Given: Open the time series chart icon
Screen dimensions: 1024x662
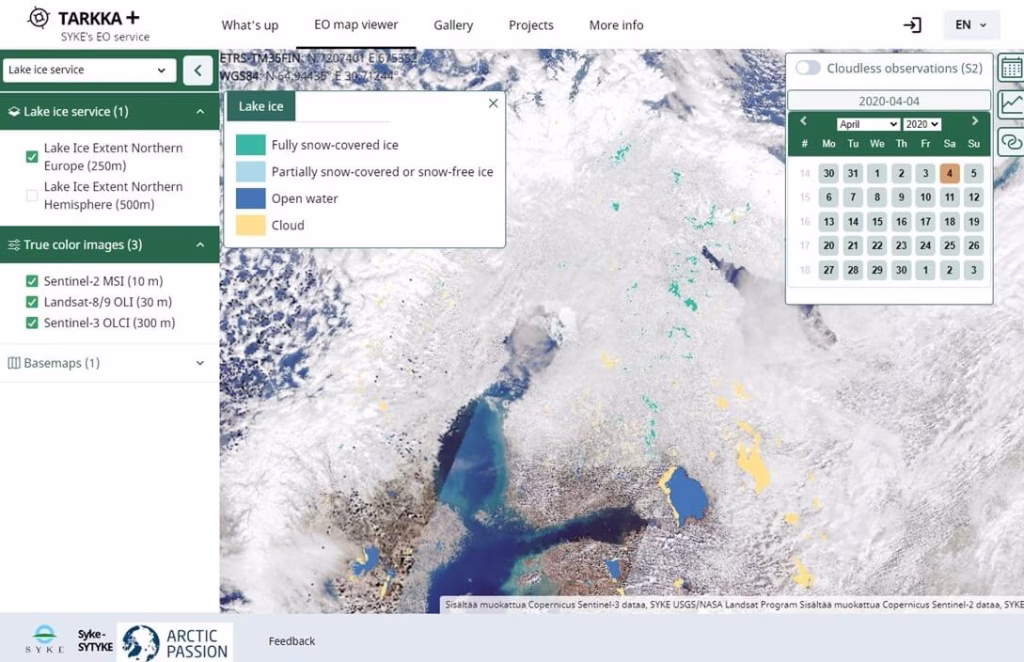Looking at the screenshot, I should [1011, 104].
